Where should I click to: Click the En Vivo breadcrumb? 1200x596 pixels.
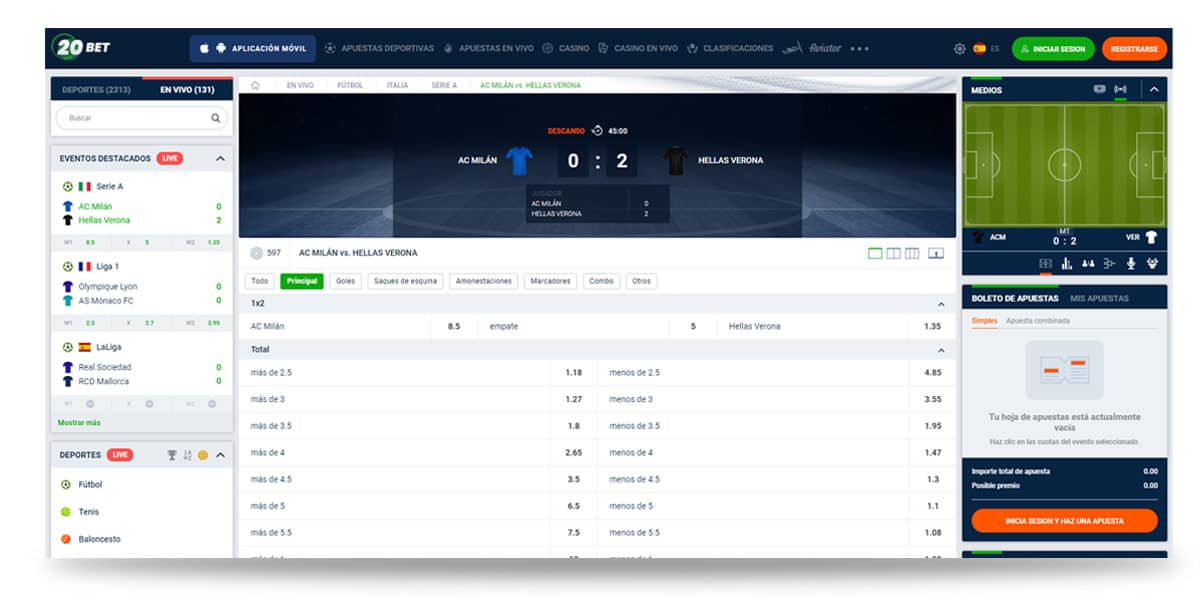click(300, 85)
